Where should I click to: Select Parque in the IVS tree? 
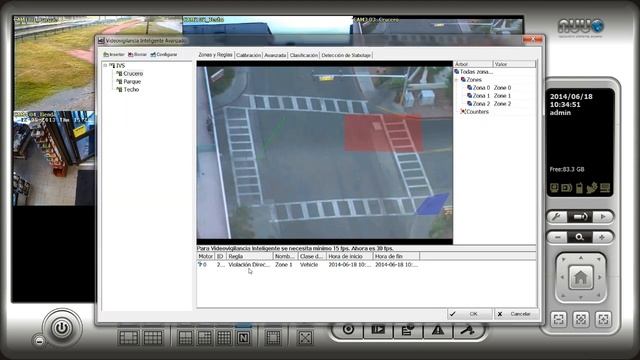click(x=132, y=82)
